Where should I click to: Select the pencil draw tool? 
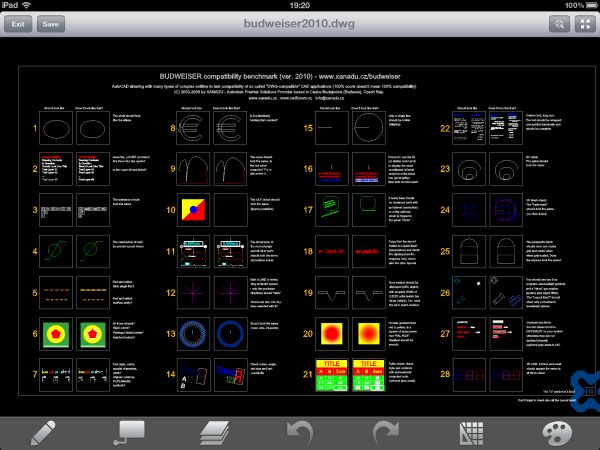42,433
